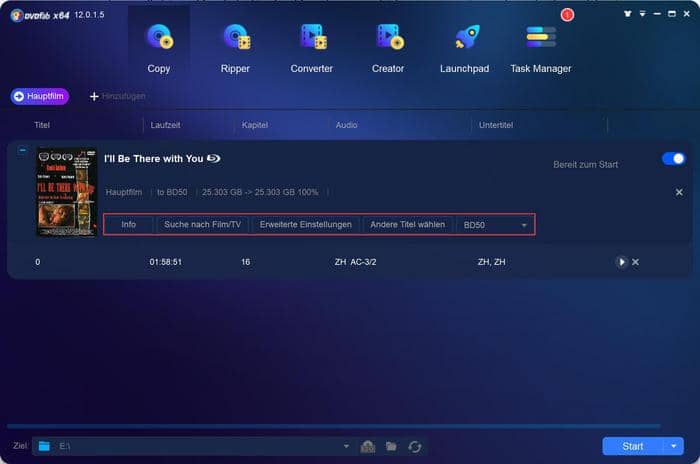This screenshot has height=464, width=700.
Task: Click the Untertitel column header
Action: click(496, 125)
